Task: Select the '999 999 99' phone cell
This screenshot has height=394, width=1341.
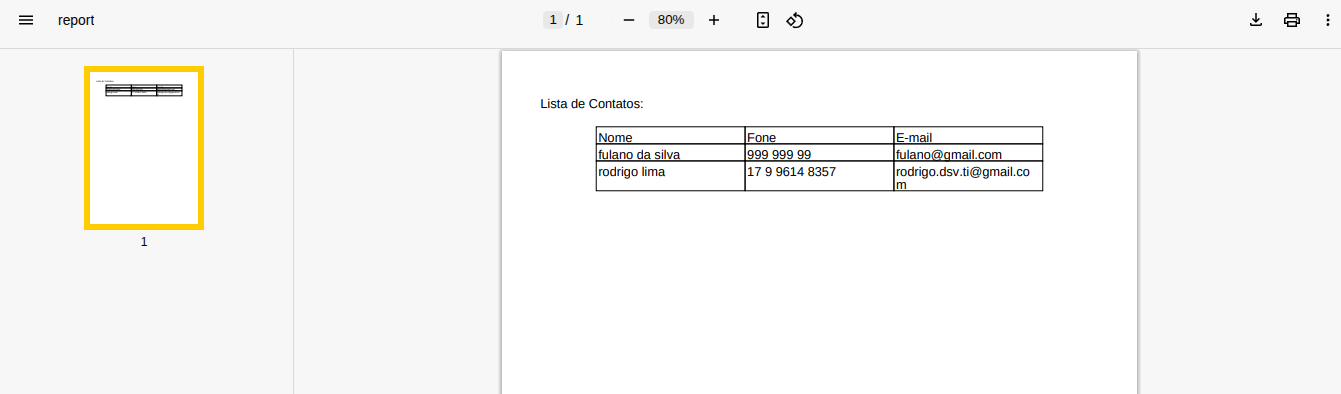Action: [x=819, y=153]
